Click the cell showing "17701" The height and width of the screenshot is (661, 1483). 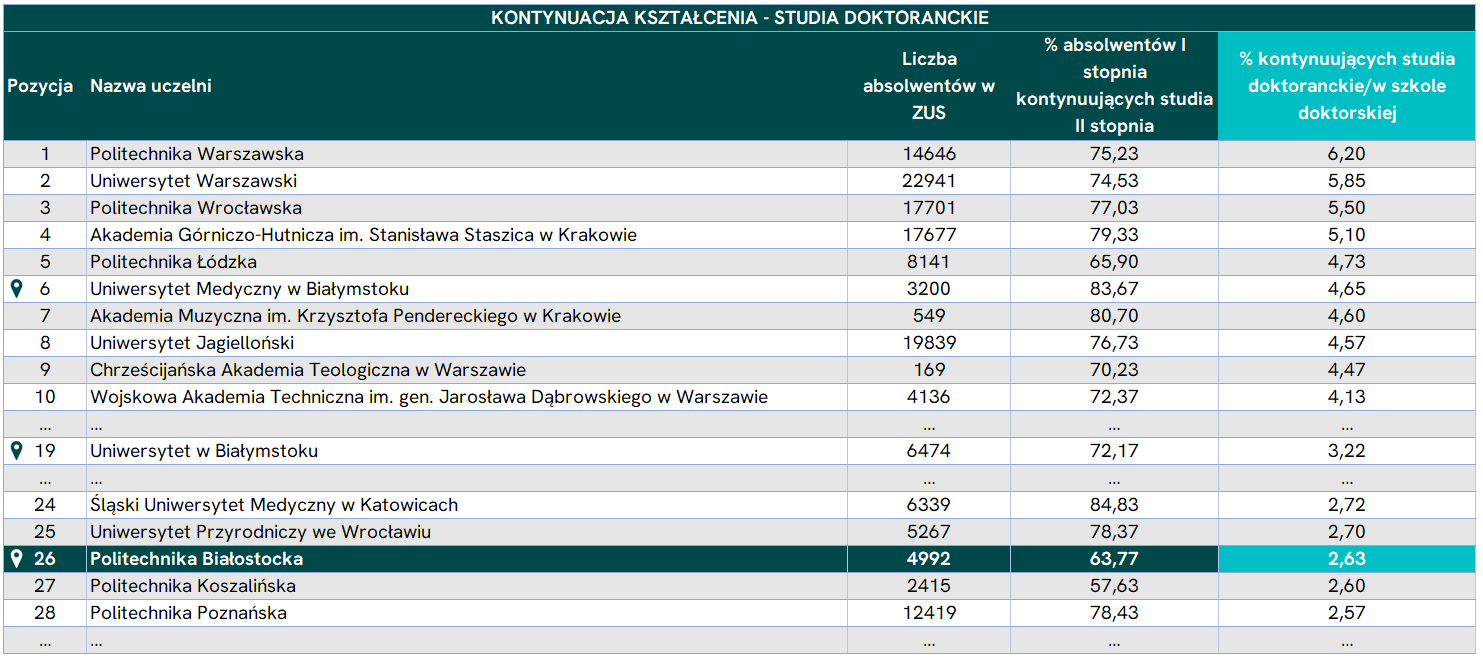tap(929, 208)
